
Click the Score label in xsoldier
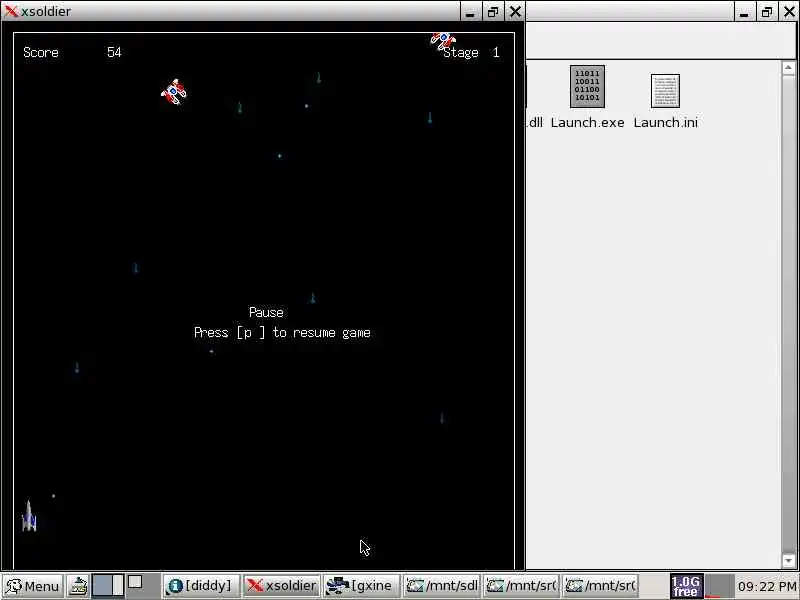(41, 53)
